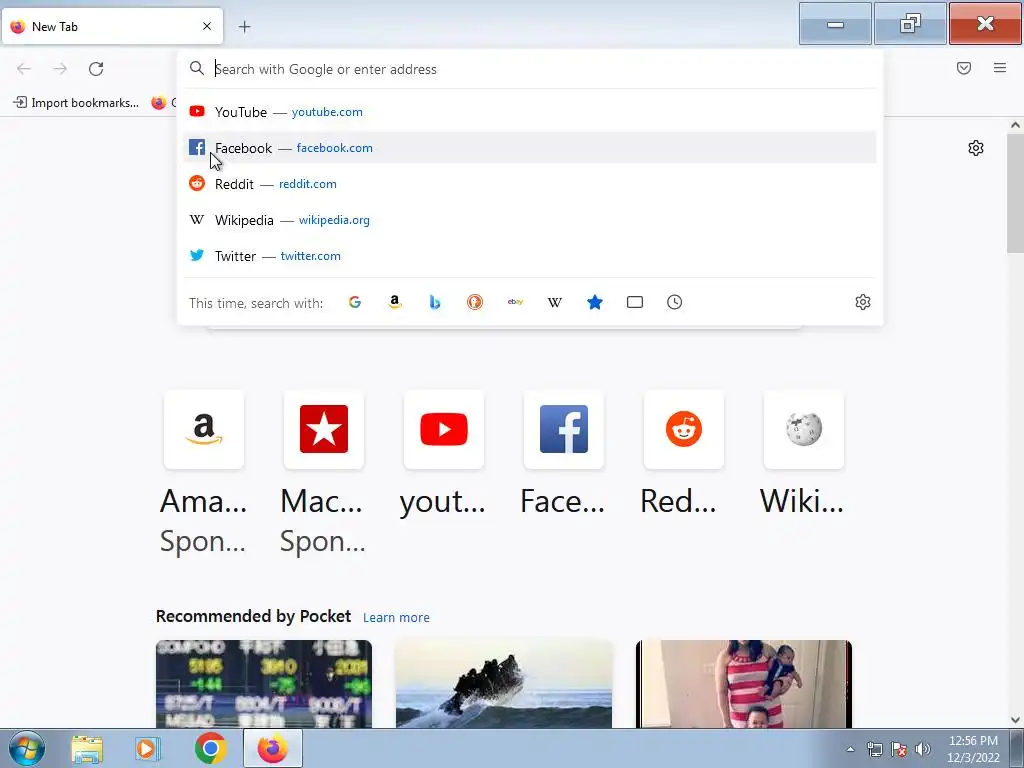Open the volume speaker tray icon
Image resolution: width=1024 pixels, height=768 pixels.
pos(923,749)
